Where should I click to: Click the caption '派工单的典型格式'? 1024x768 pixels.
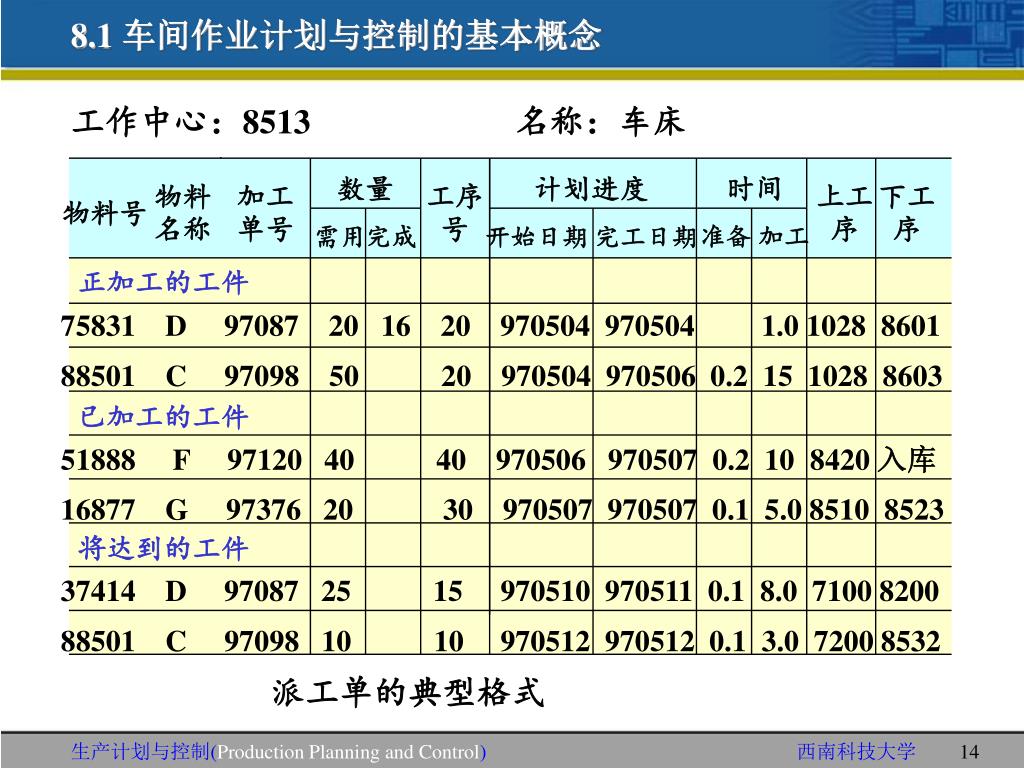tap(408, 692)
